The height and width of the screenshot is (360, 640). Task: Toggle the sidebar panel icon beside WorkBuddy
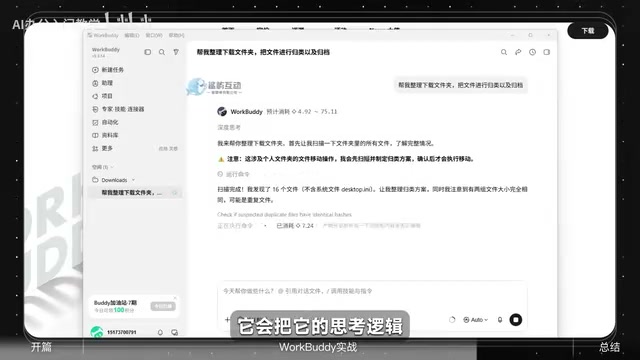(148, 52)
